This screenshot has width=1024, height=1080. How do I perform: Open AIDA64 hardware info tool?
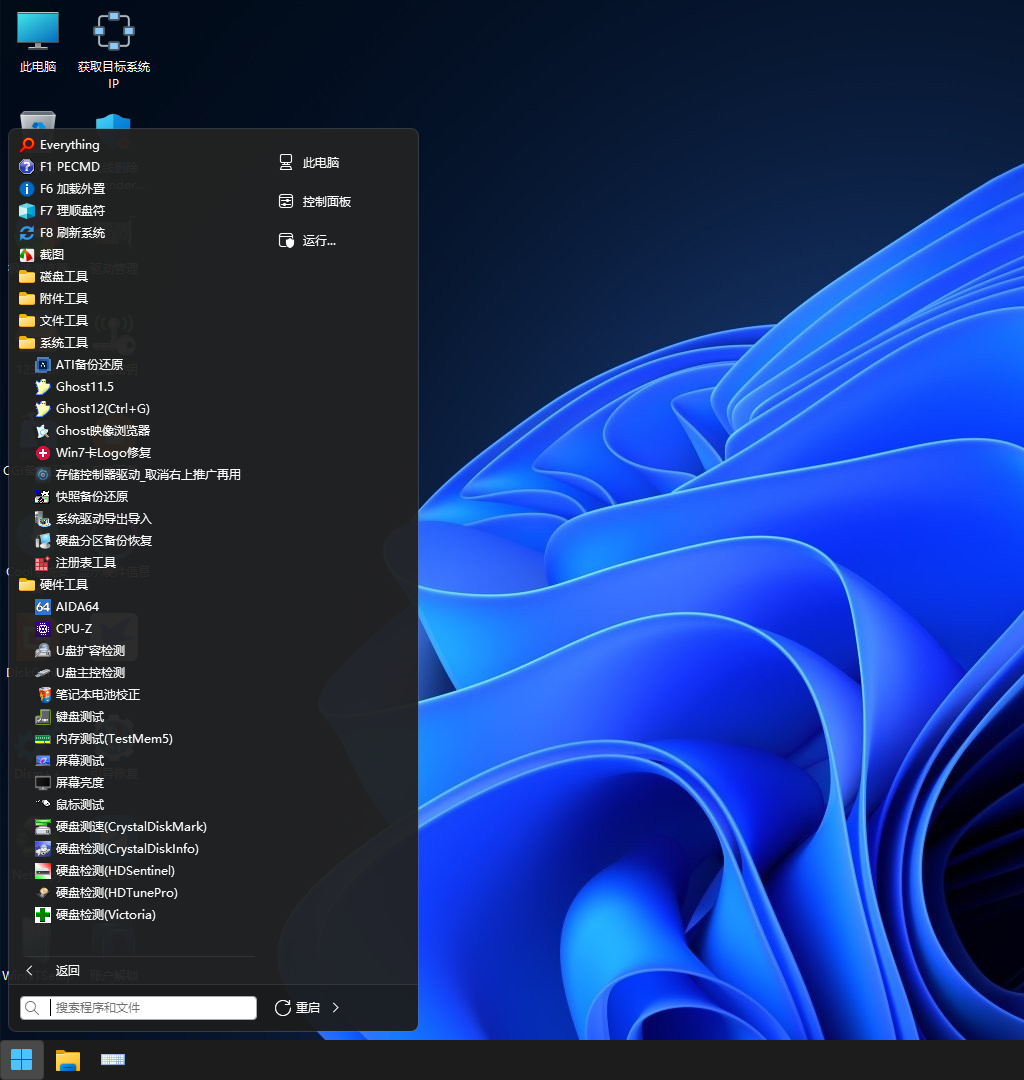pyautogui.click(x=76, y=607)
